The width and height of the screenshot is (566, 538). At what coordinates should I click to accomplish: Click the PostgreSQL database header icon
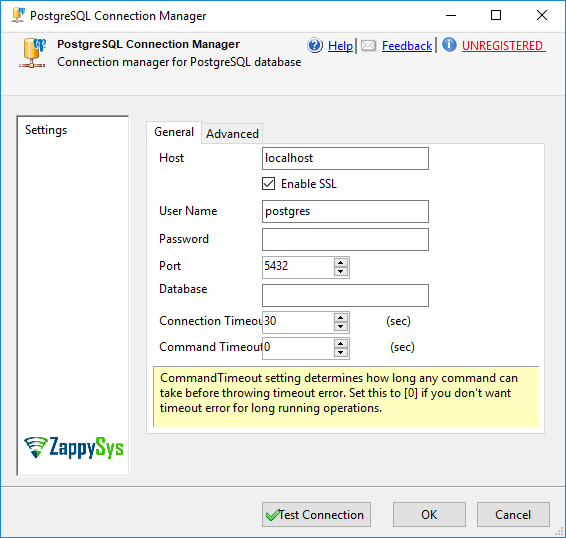click(32, 53)
